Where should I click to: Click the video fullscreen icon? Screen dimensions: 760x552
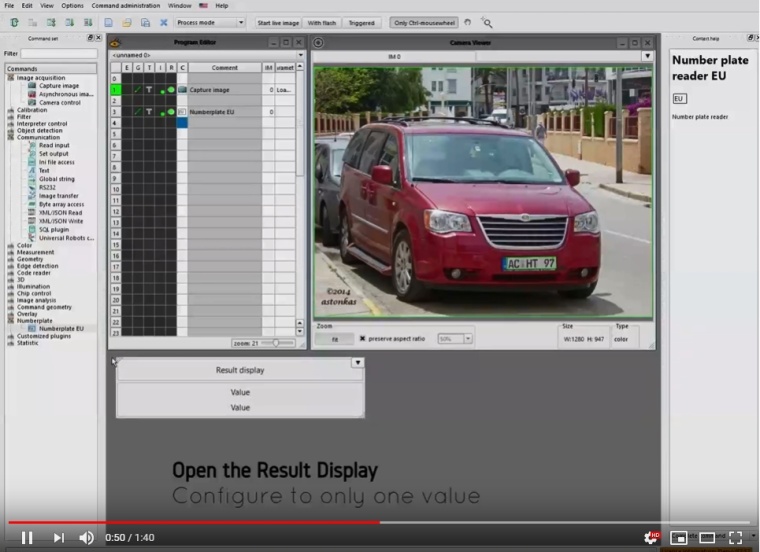pyautogui.click(x=735, y=538)
